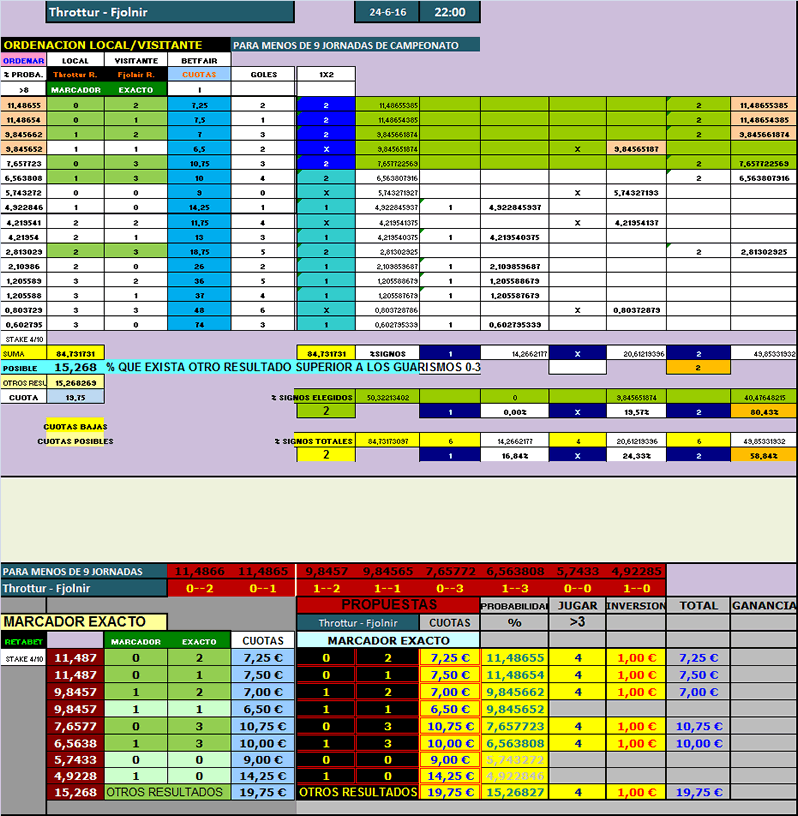Select the 19,57% percentage cell
This screenshot has height=816, width=798.
(x=636, y=412)
